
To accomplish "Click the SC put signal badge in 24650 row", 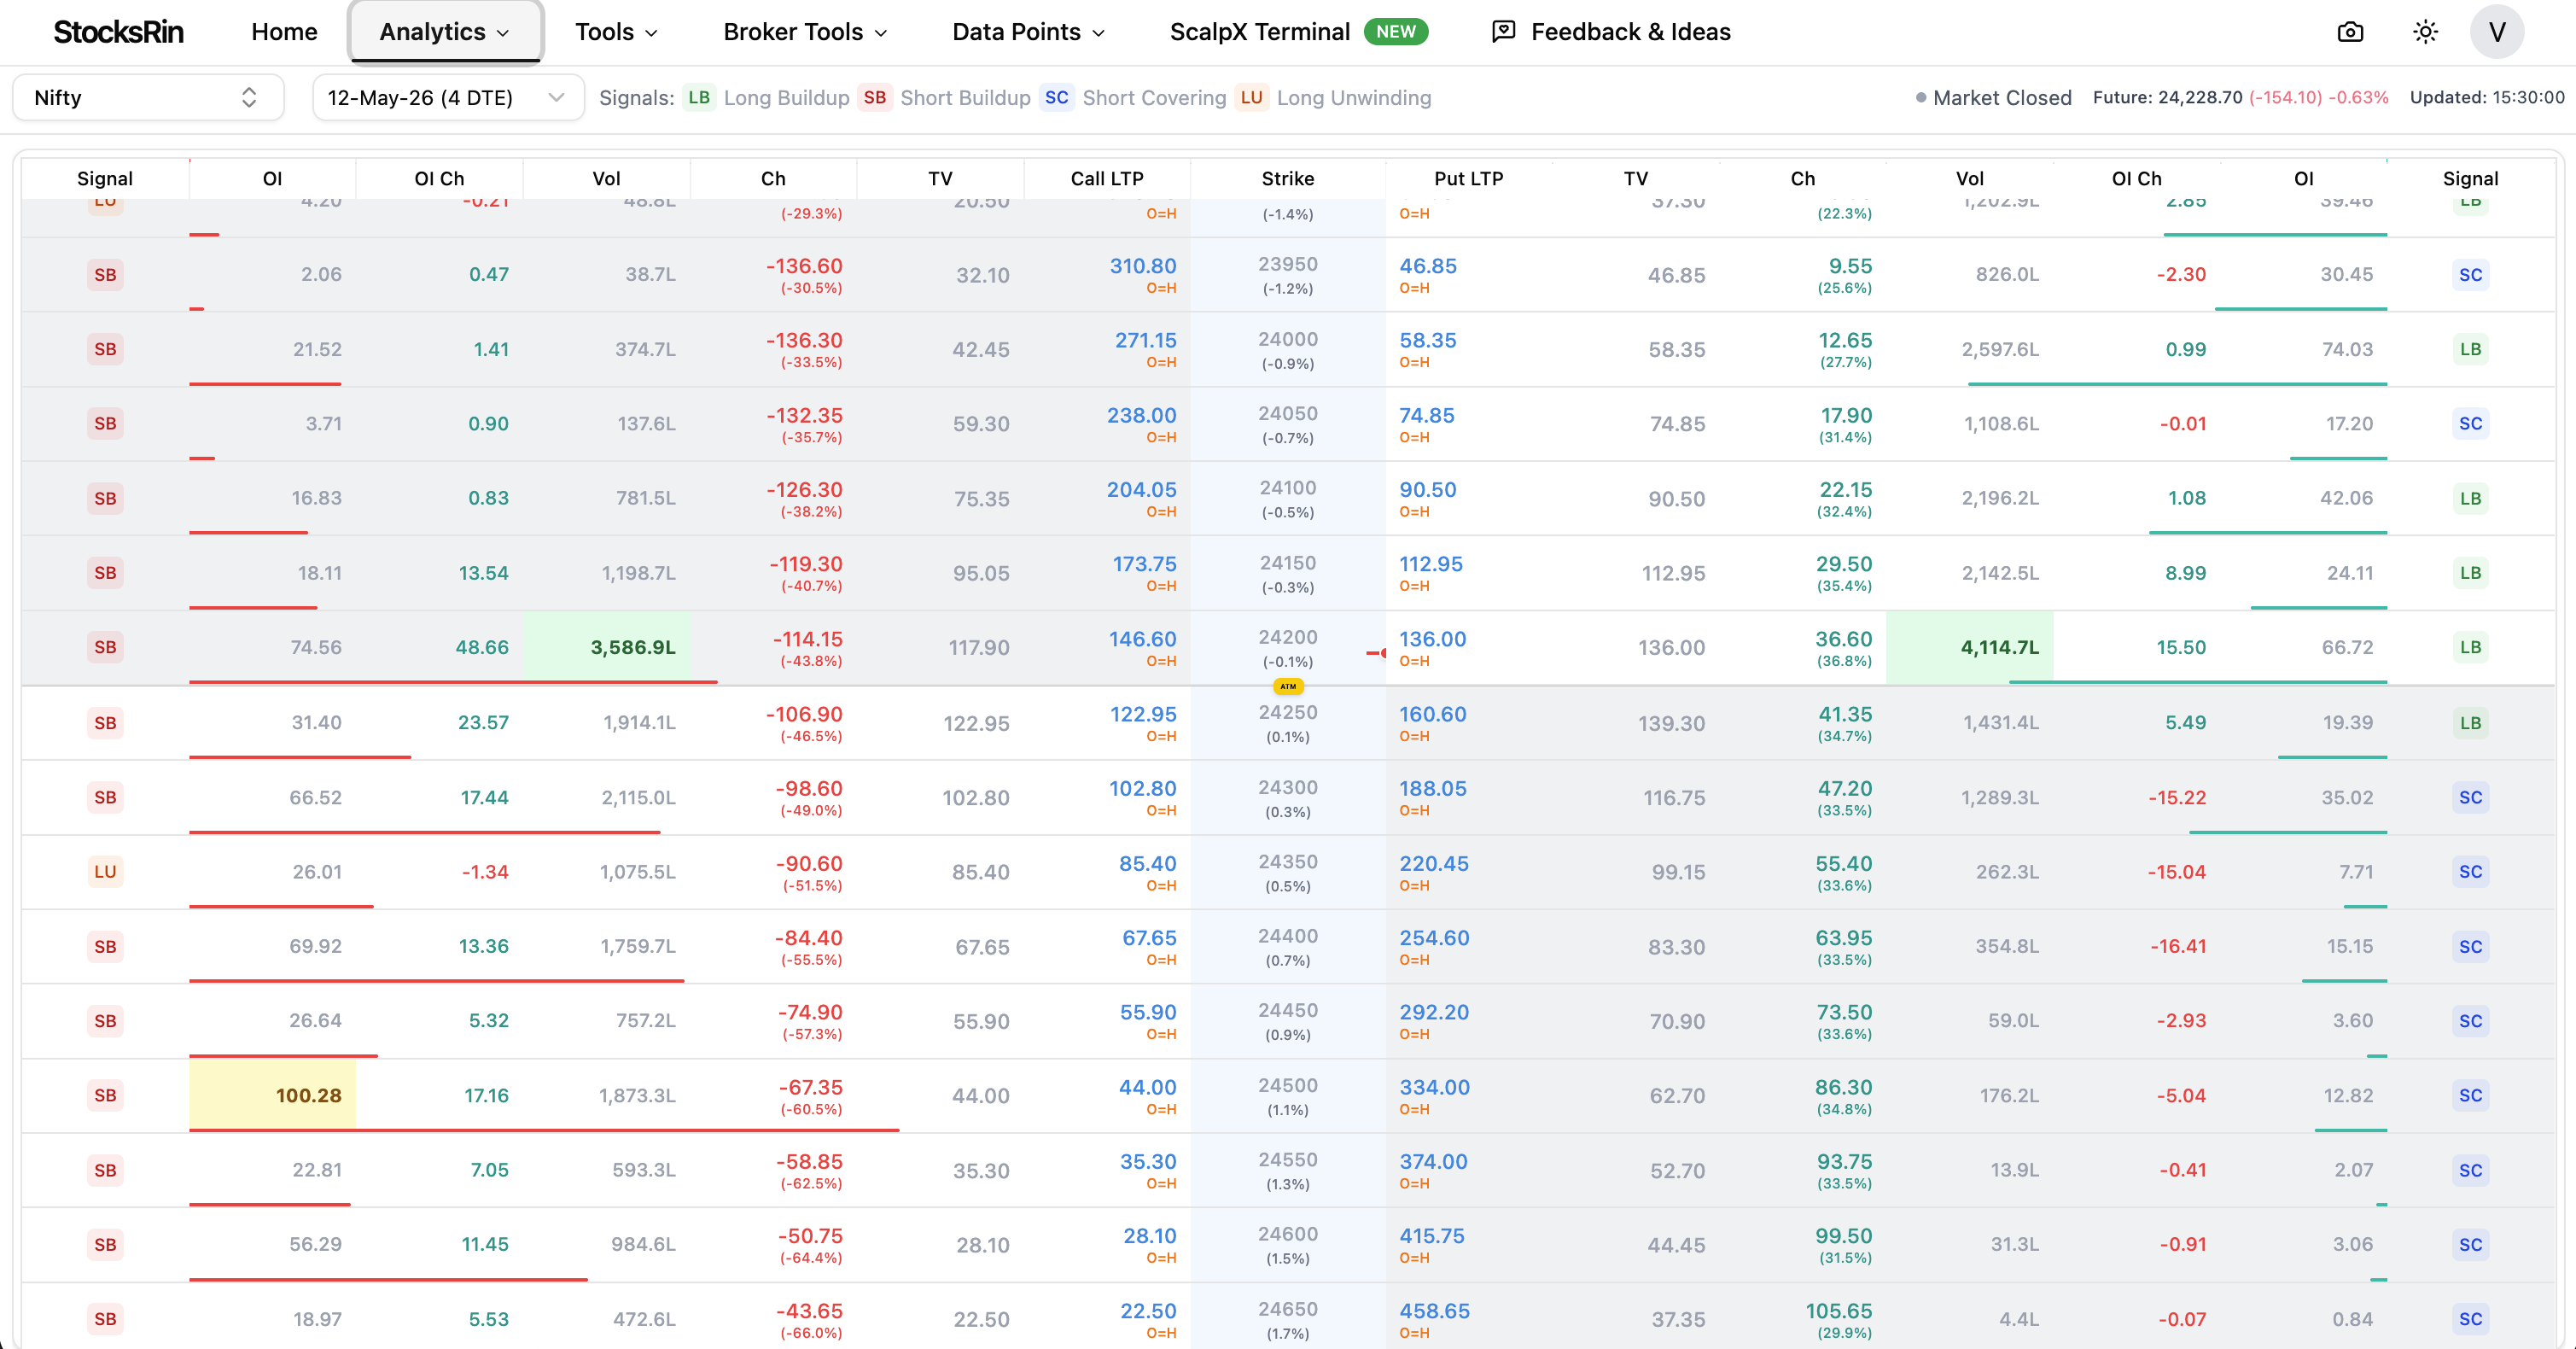I will (x=2470, y=1319).
